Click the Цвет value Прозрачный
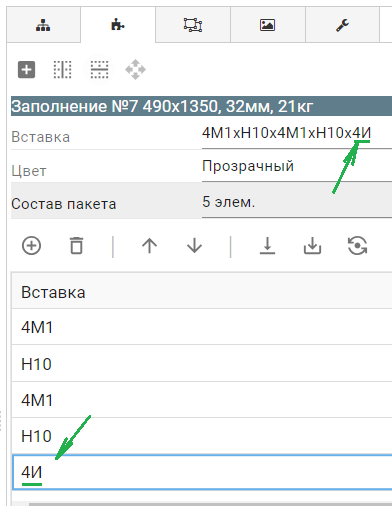The image size is (392, 506). click(x=297, y=166)
